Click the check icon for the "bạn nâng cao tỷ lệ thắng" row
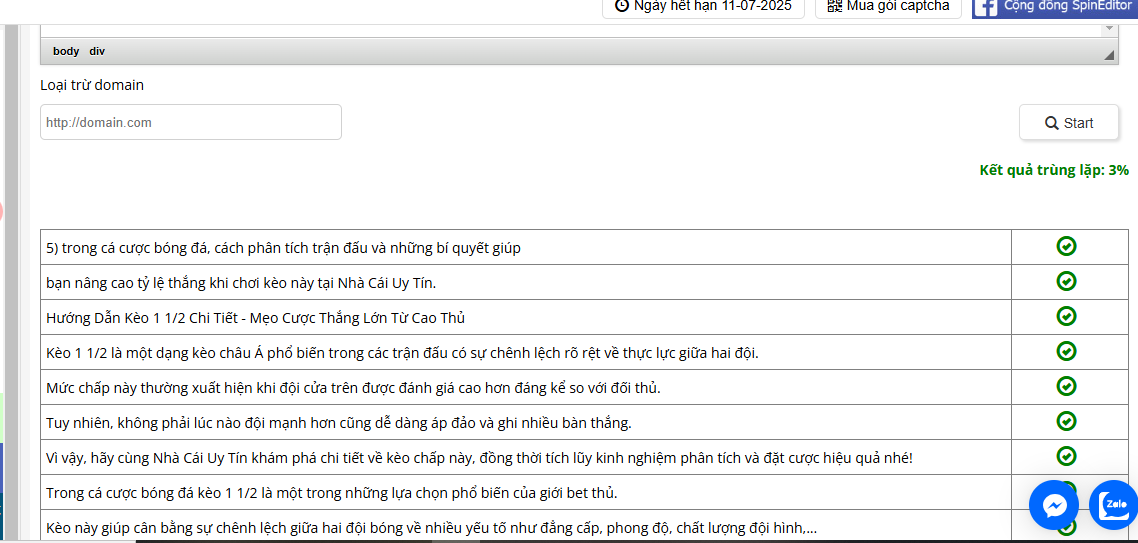This screenshot has width=1138, height=543. 1066,282
